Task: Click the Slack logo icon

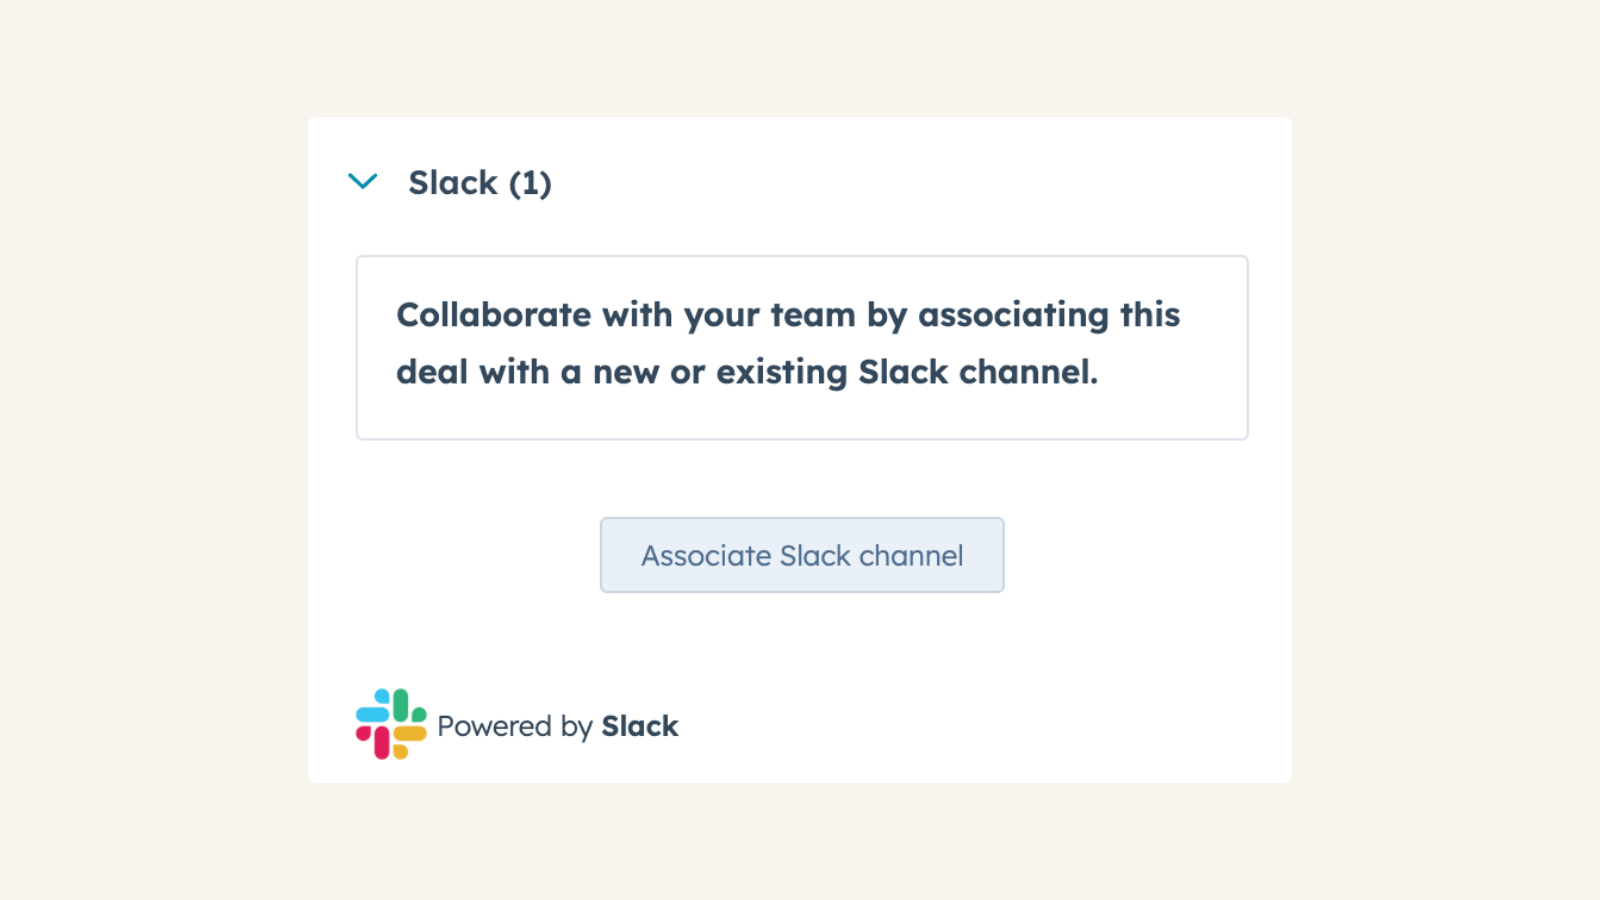Action: point(390,724)
